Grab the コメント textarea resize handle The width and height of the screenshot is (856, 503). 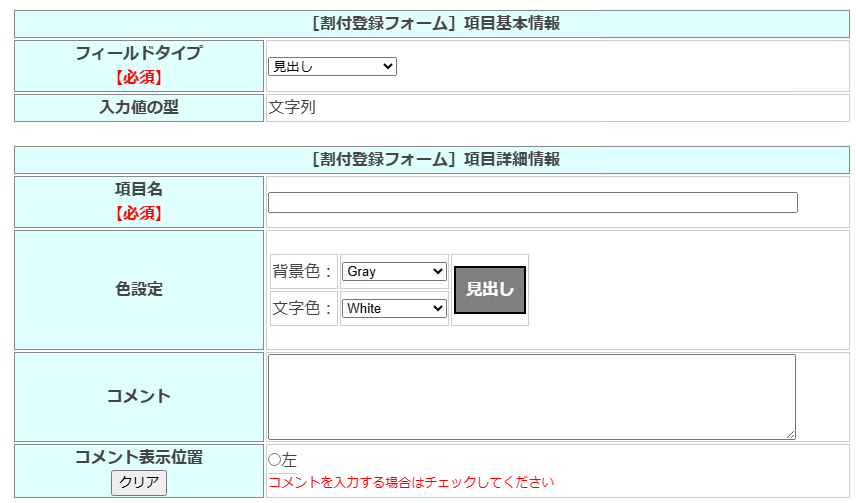point(790,434)
